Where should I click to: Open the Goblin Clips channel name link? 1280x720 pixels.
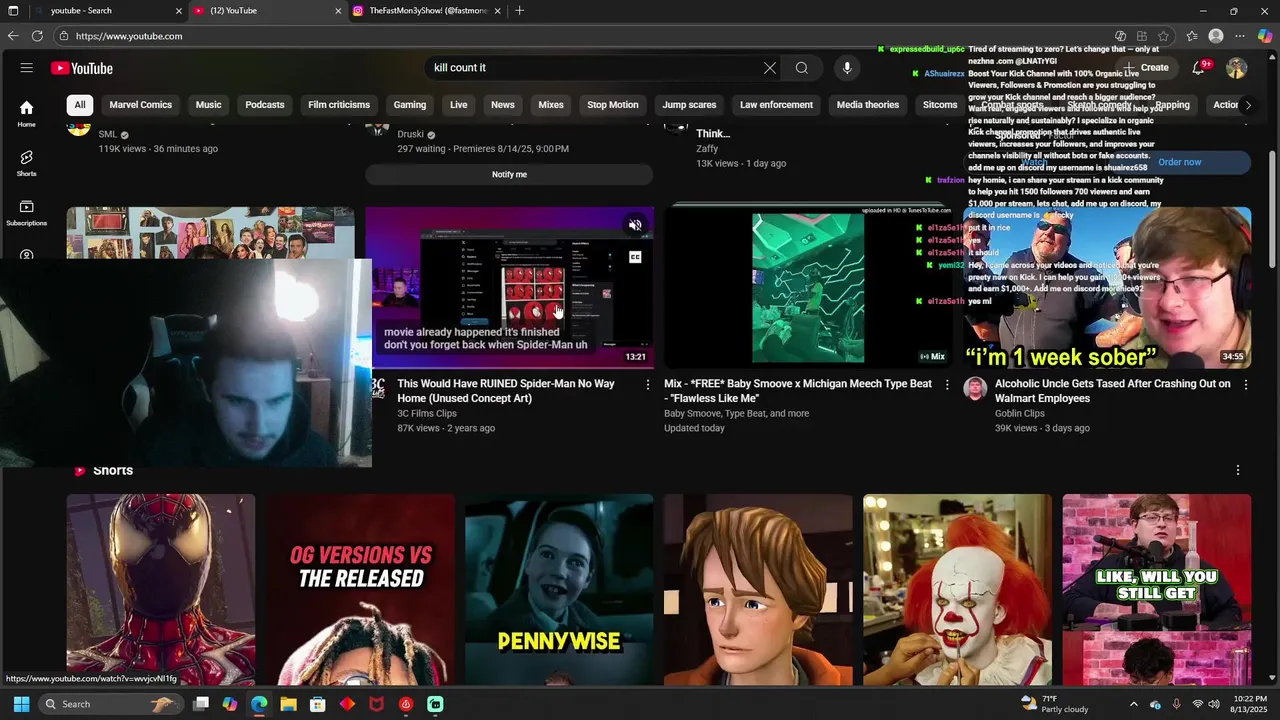[x=1020, y=413]
